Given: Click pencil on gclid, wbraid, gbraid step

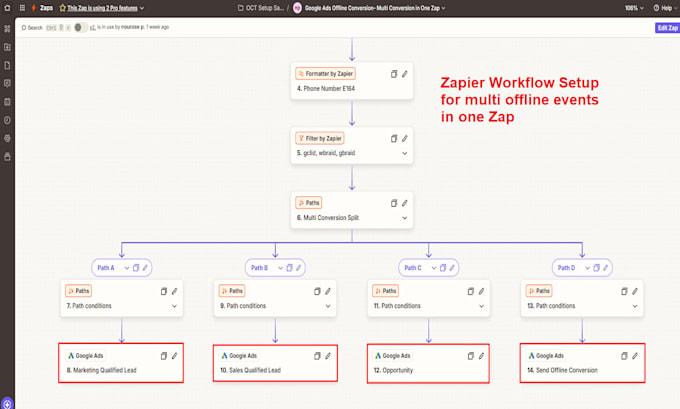Looking at the screenshot, I should click(x=405, y=139).
